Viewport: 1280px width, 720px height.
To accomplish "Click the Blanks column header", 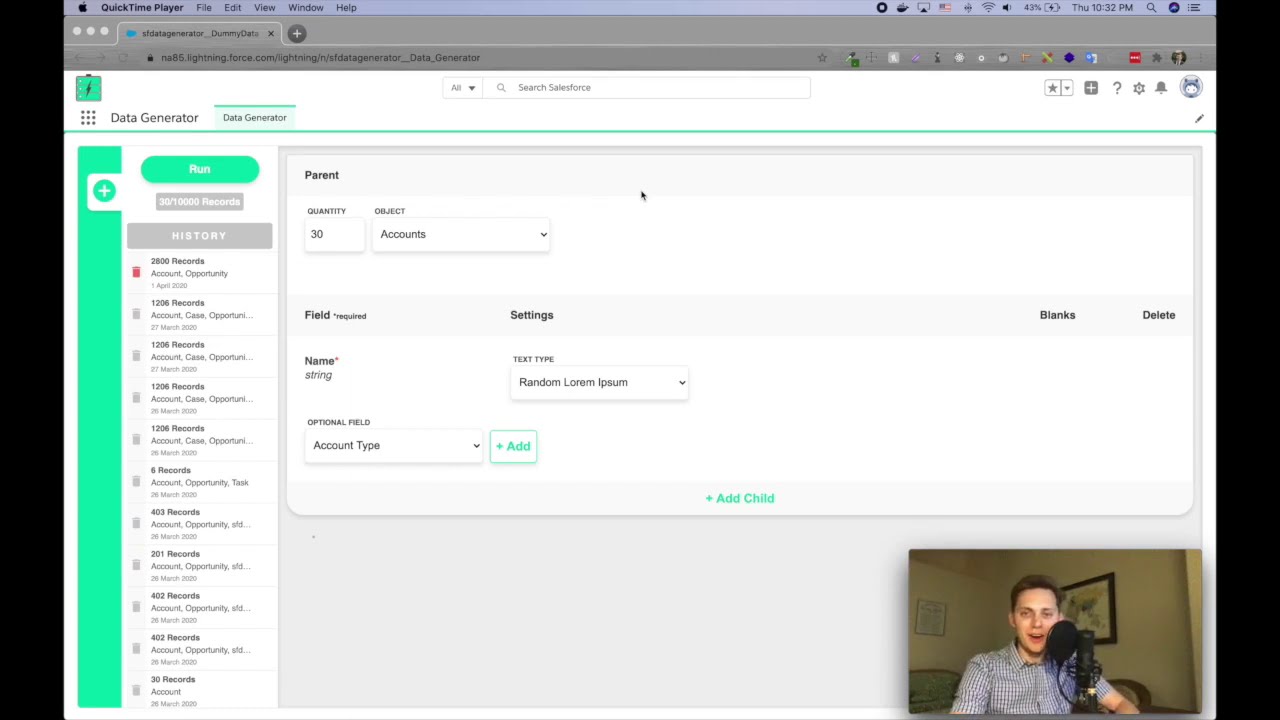I will (x=1057, y=315).
